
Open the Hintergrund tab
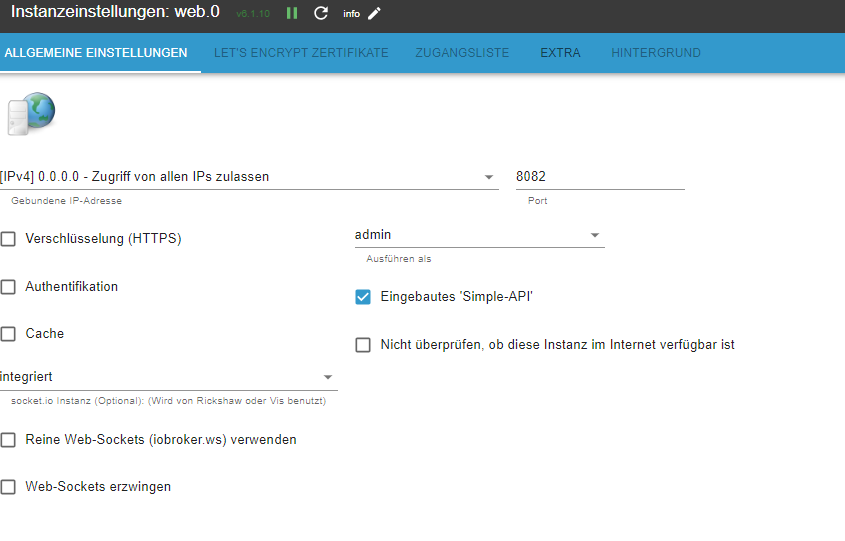pyautogui.click(x=656, y=53)
